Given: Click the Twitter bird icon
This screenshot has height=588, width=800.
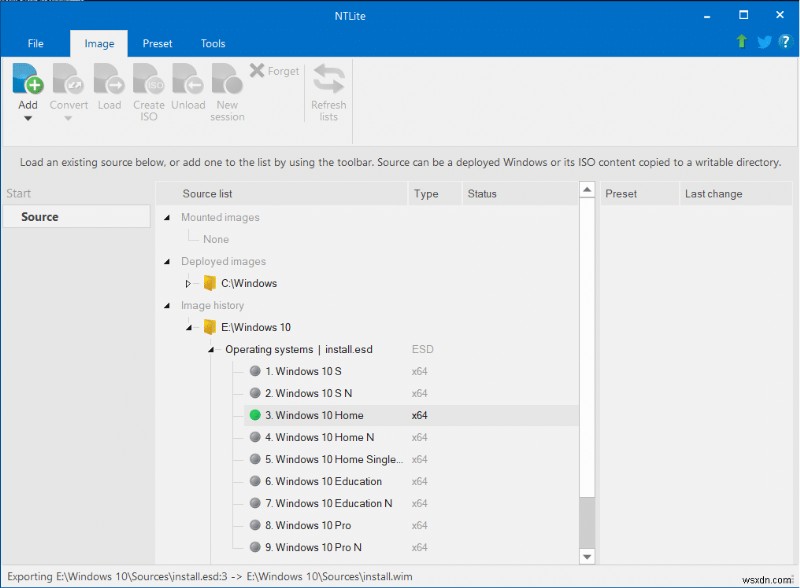Looking at the screenshot, I should coord(764,42).
